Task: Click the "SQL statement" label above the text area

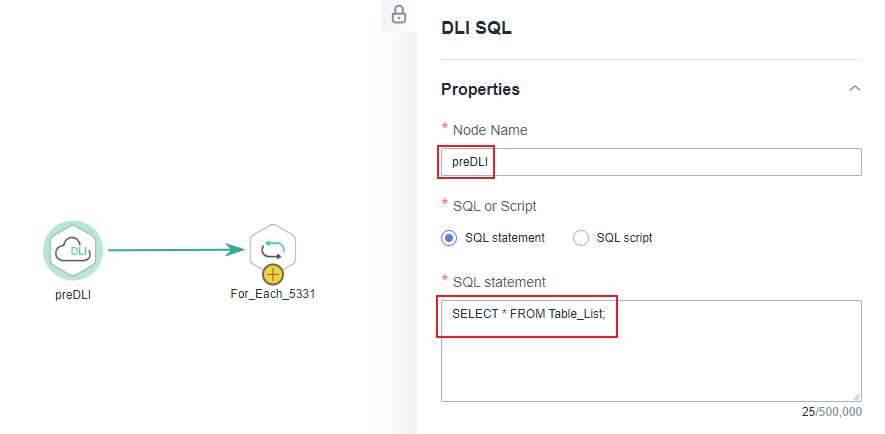Action: (x=499, y=282)
